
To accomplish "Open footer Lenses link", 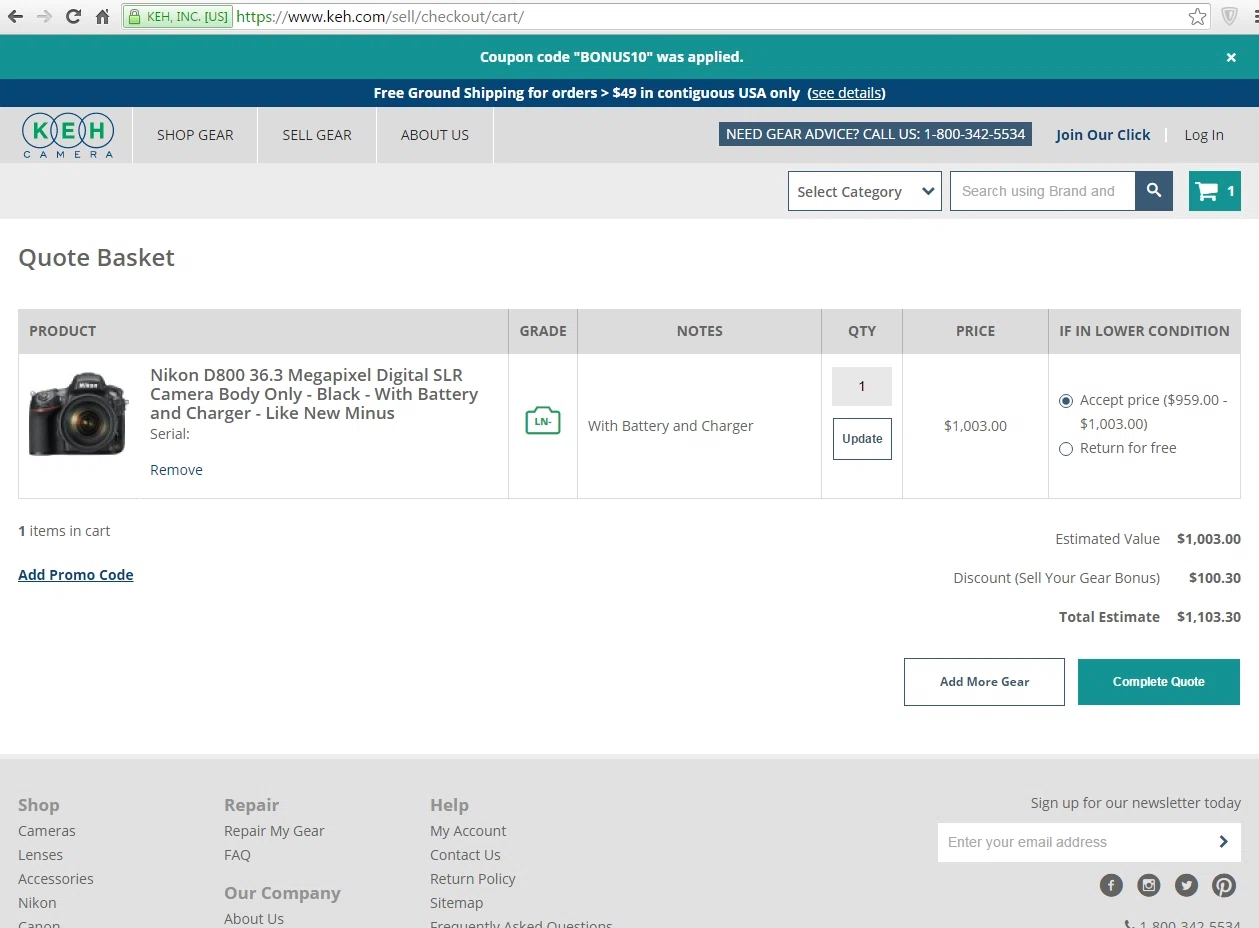I will (40, 855).
